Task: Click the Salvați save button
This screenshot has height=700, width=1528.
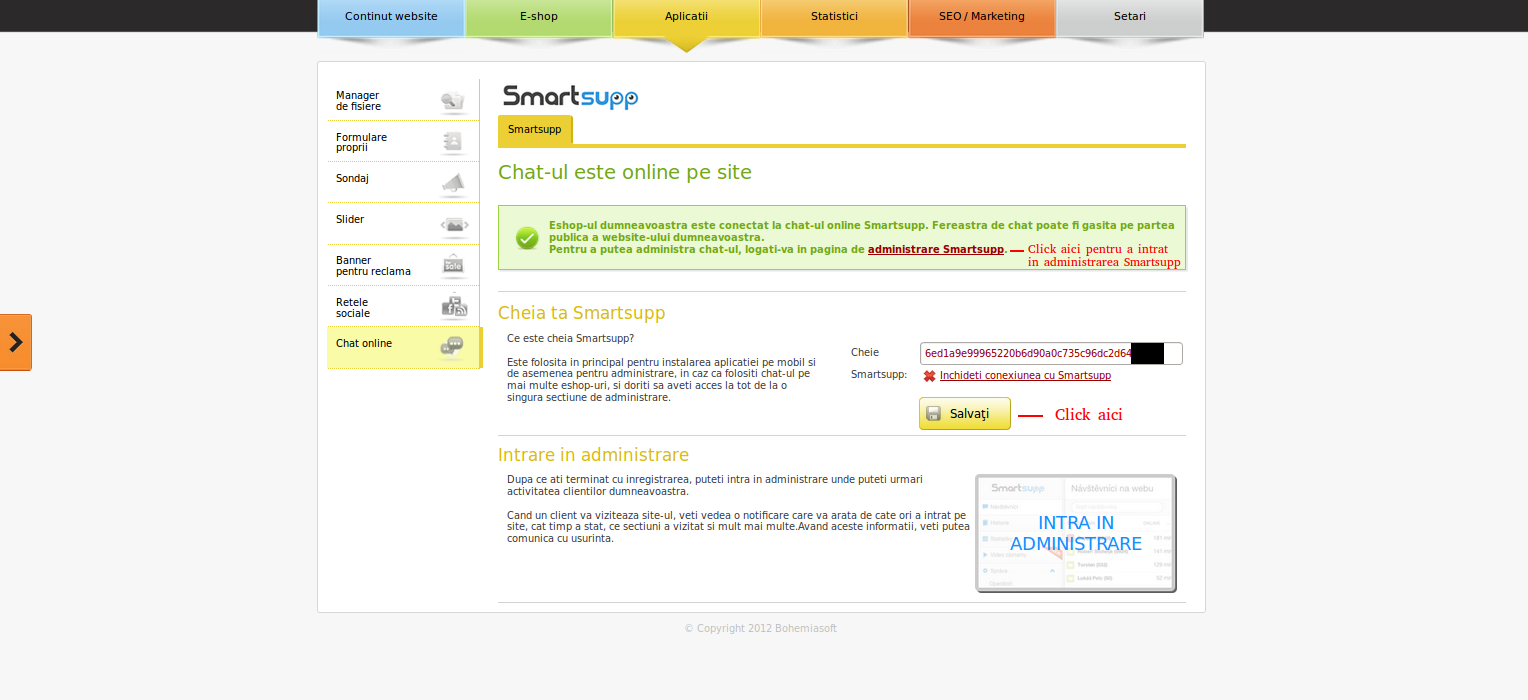Action: 965,413
